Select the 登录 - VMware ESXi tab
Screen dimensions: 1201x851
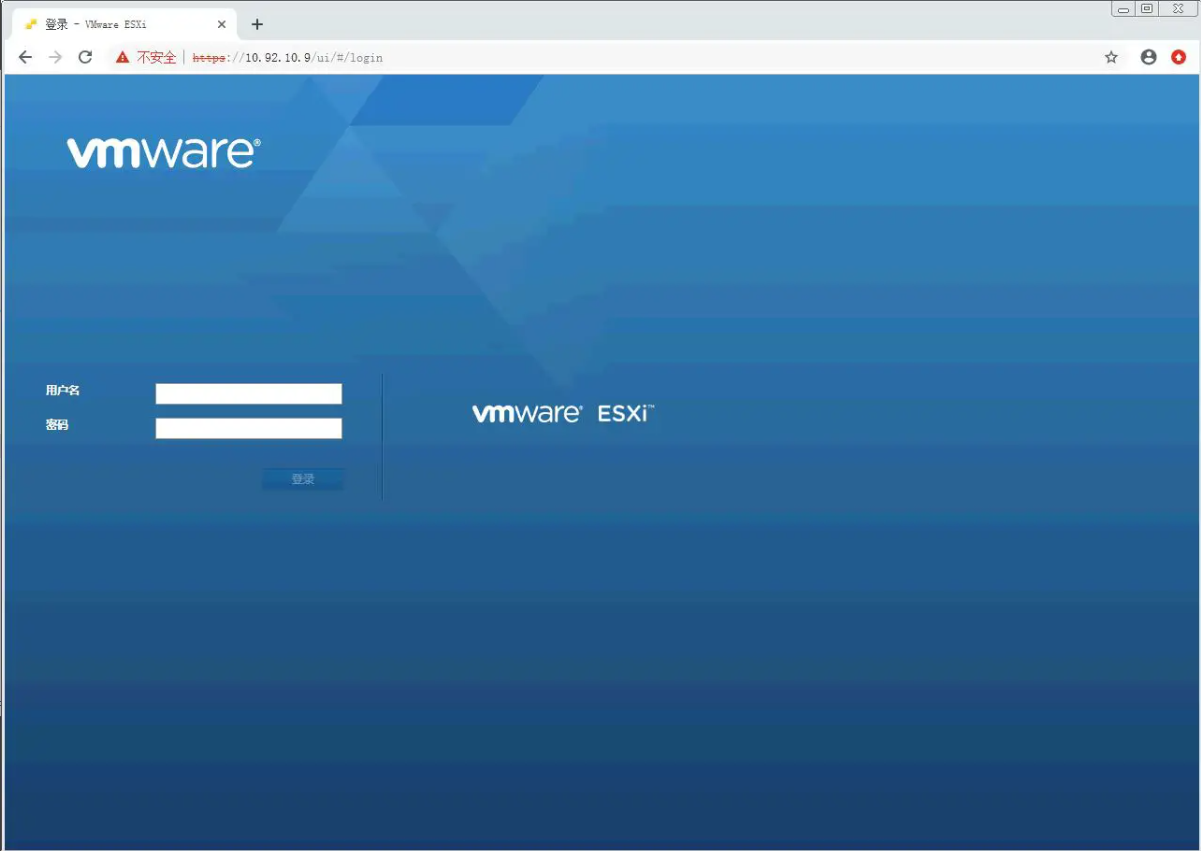click(x=123, y=24)
